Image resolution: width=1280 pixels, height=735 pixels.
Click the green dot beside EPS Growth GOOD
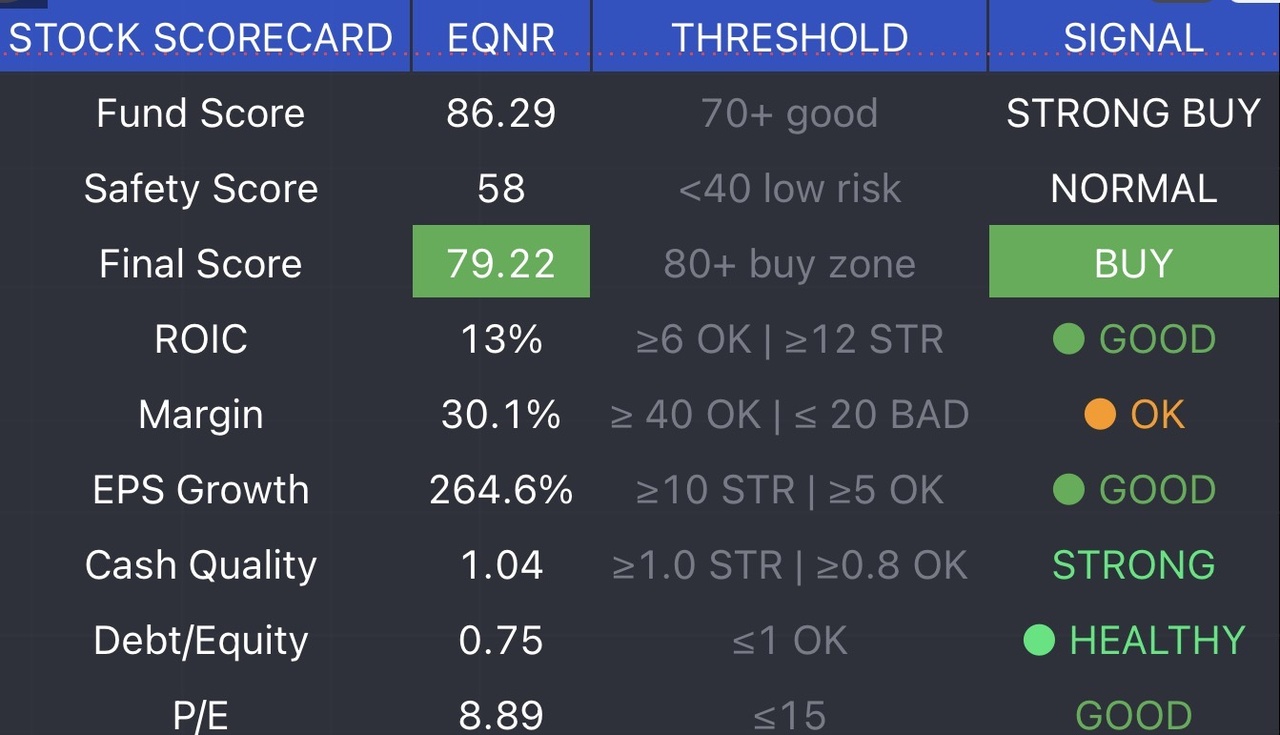1069,490
